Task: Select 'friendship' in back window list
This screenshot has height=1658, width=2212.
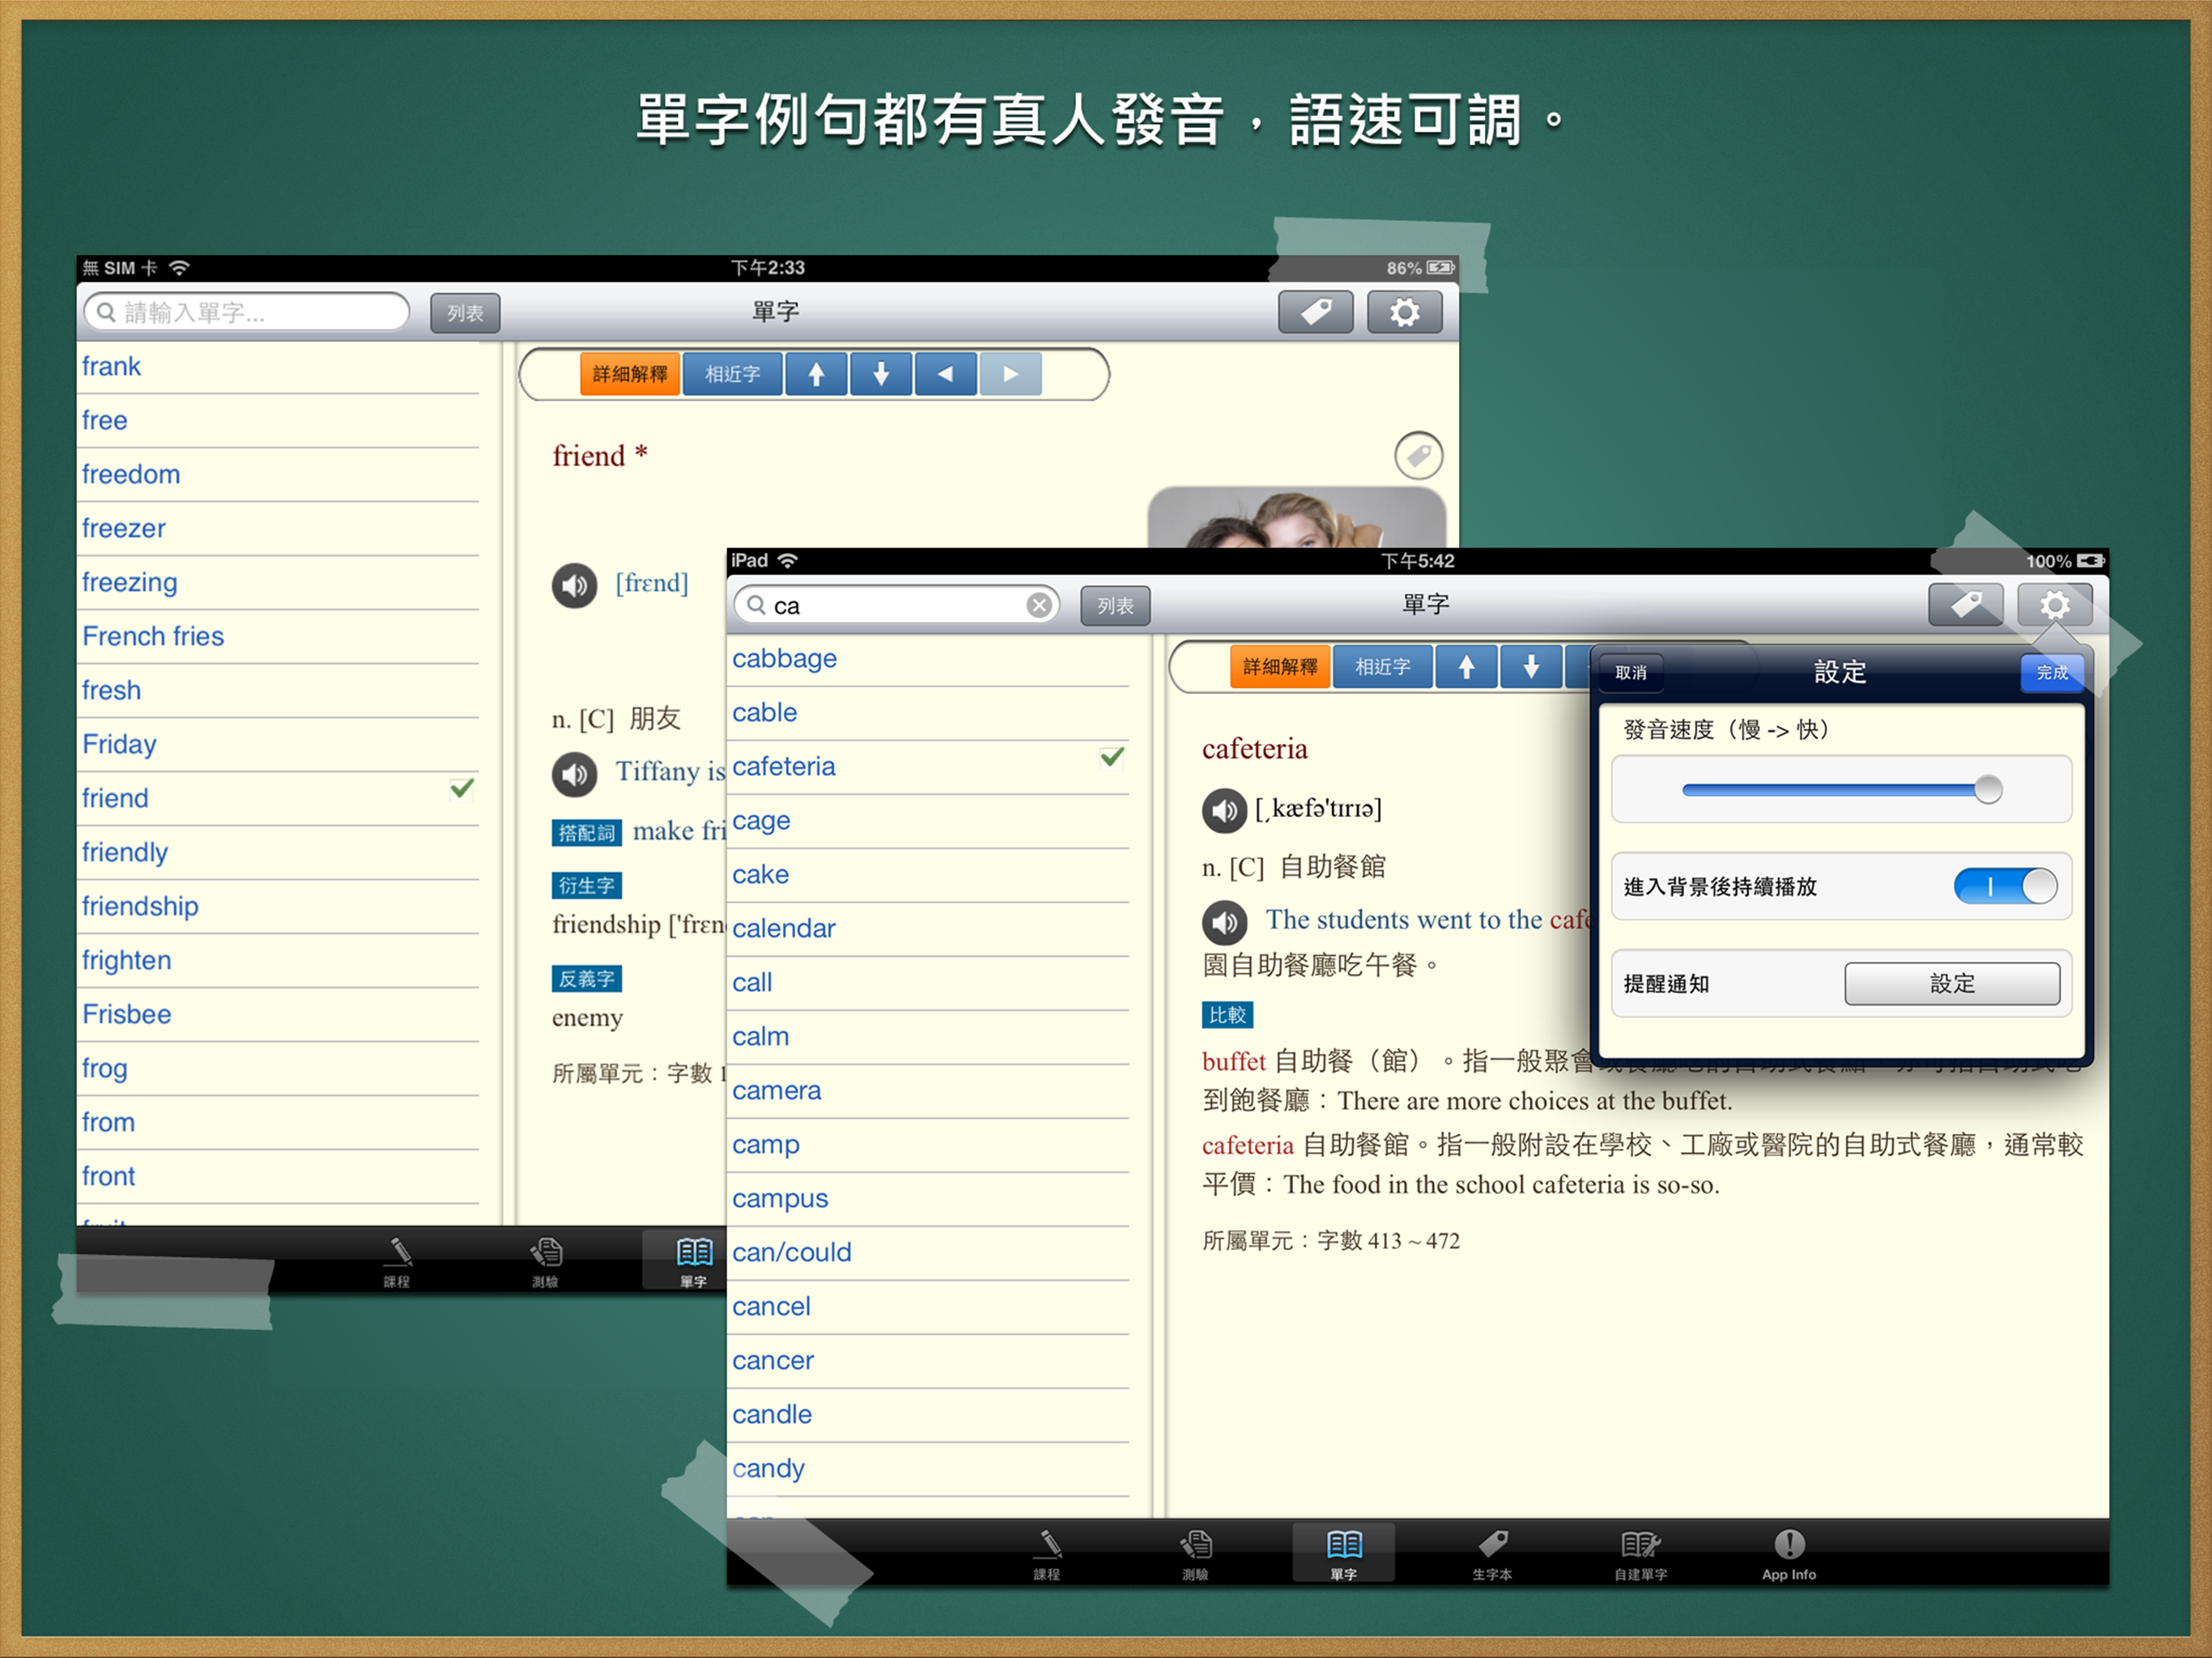Action: point(278,907)
